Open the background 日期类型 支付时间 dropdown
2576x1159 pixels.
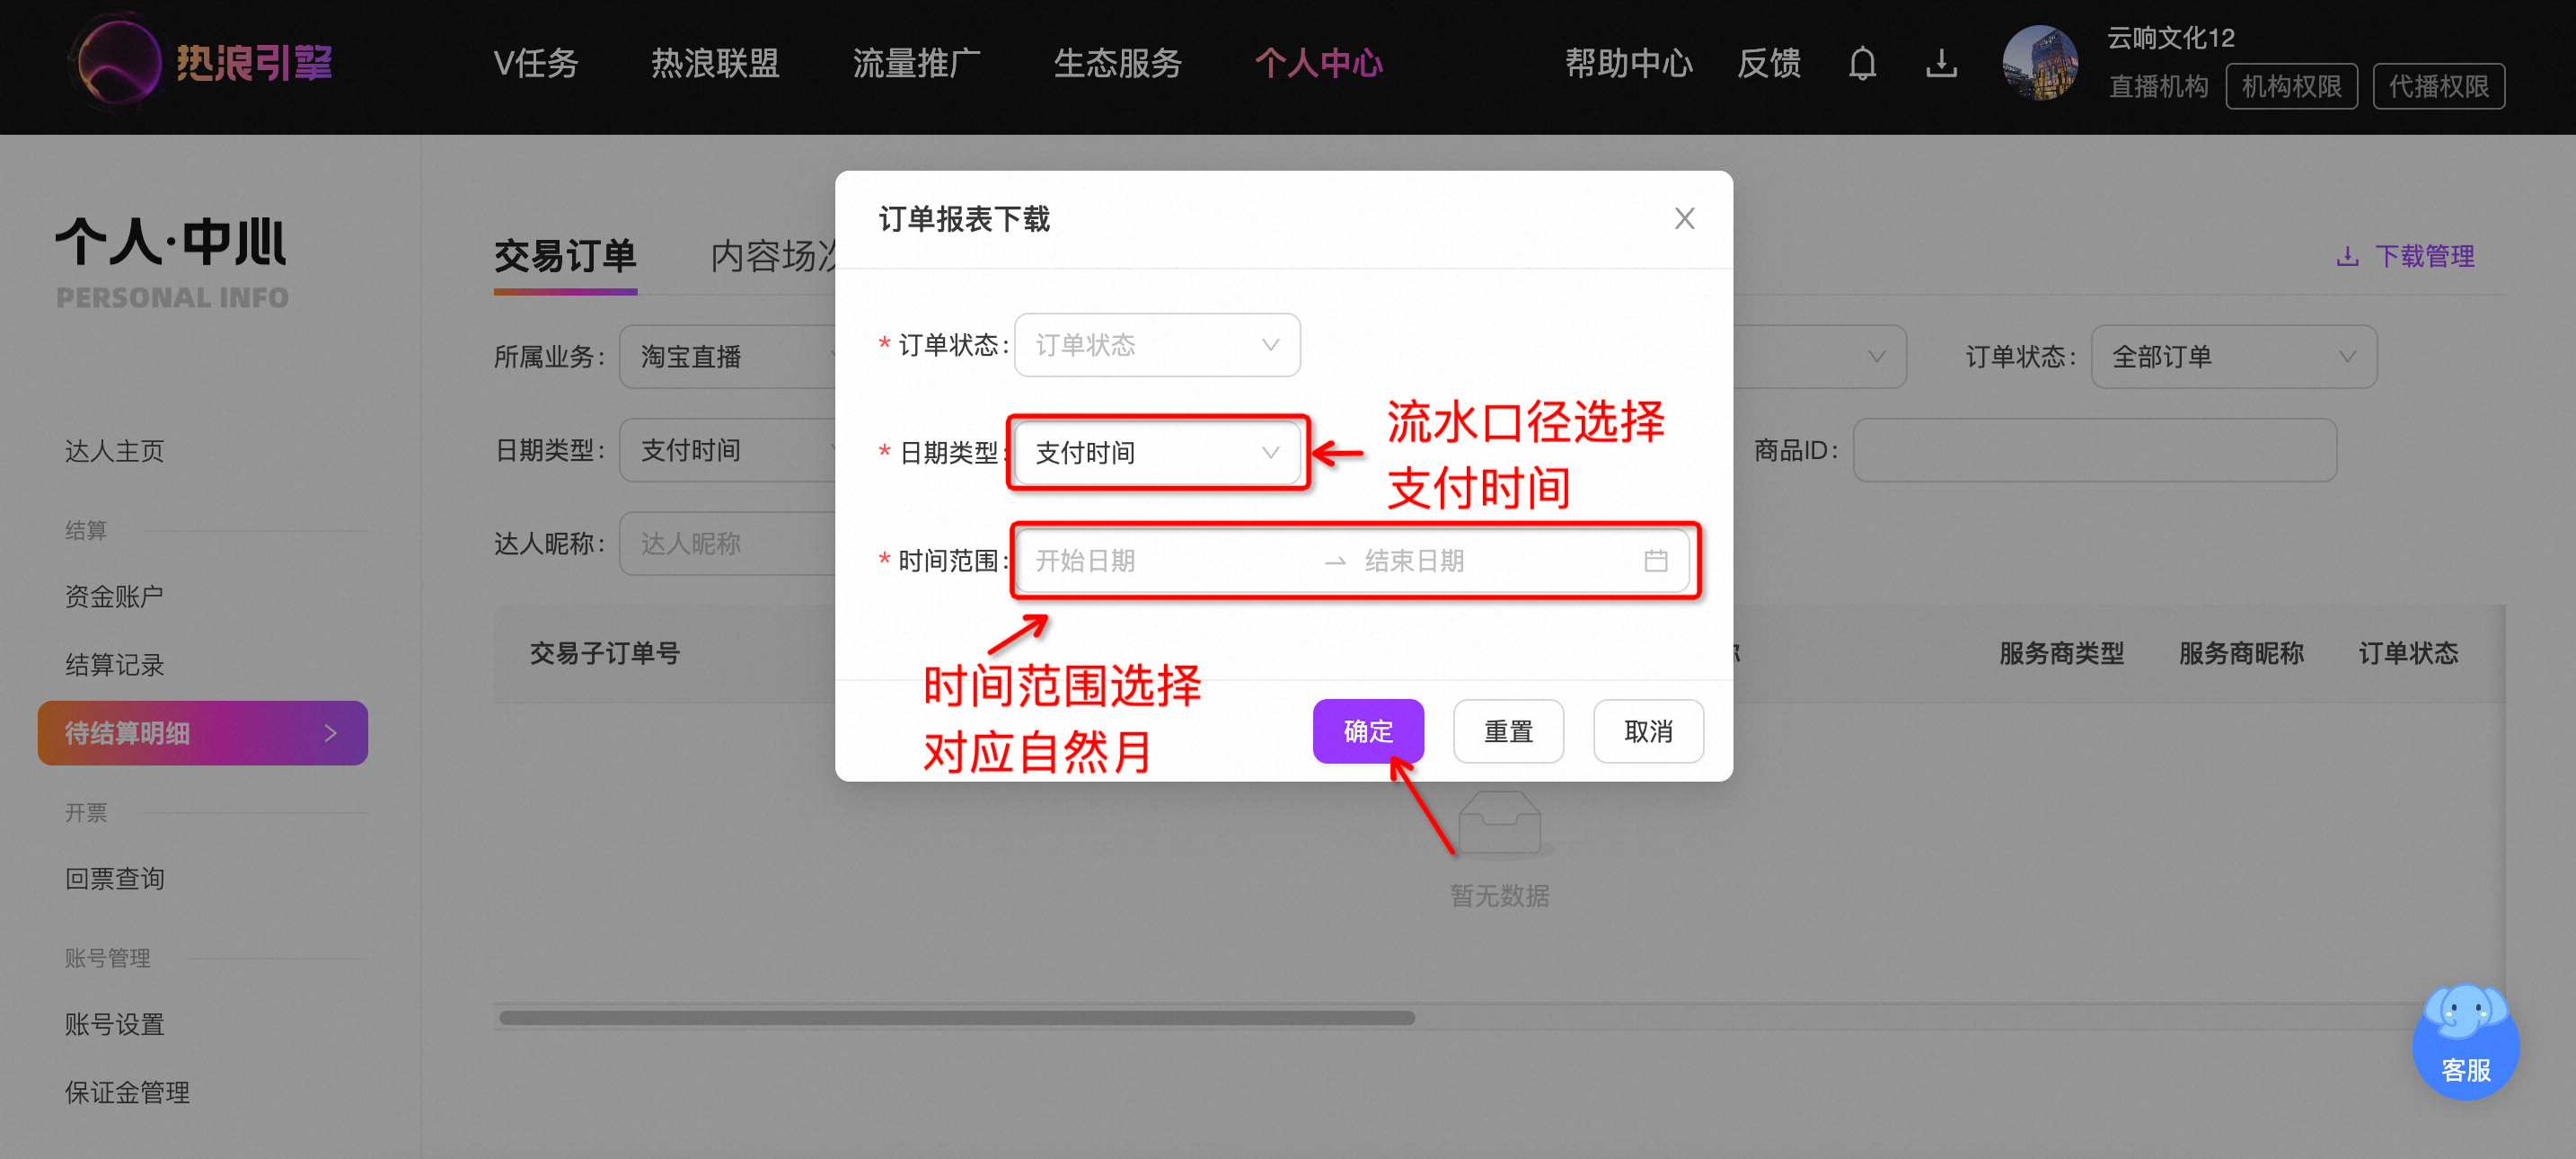pos(728,450)
